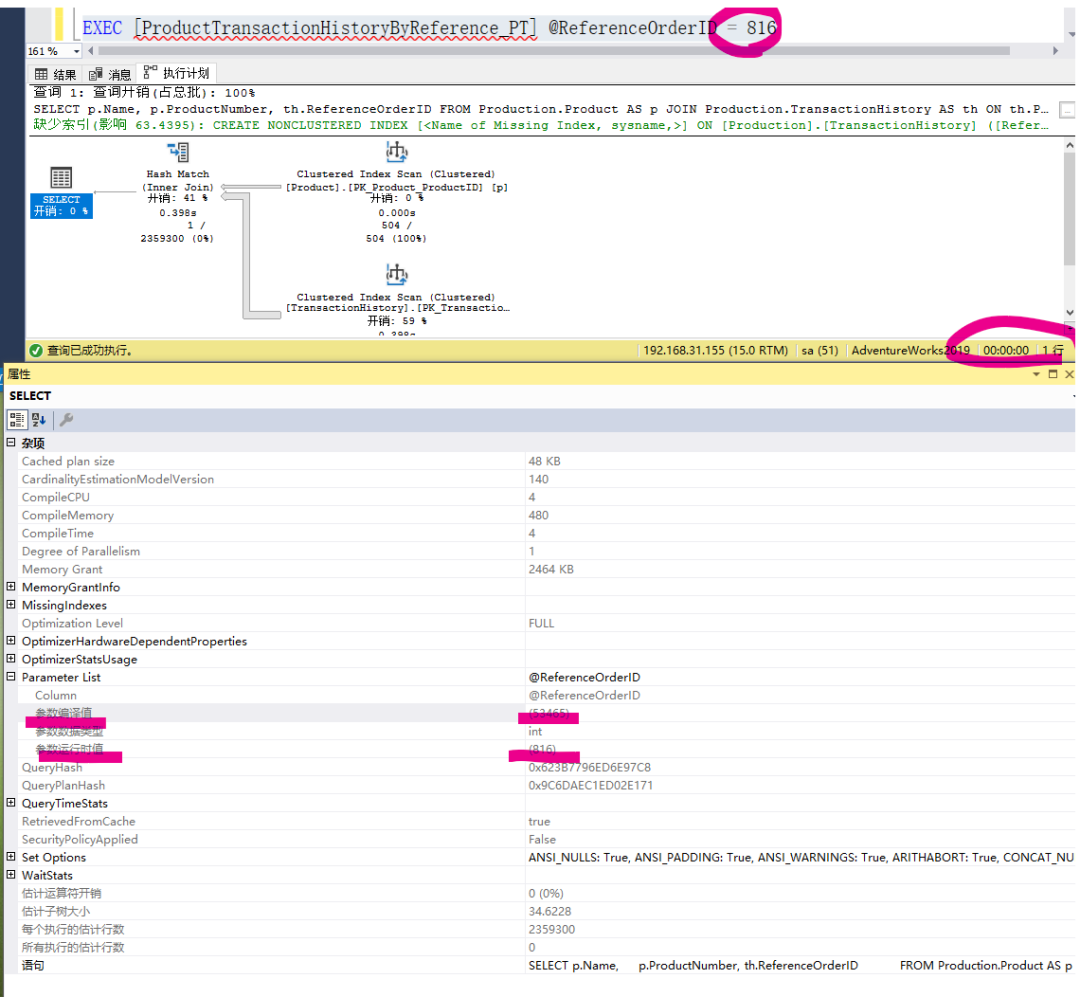This screenshot has width=1080, height=997.
Task: Open the 161 % zoom dropdown
Action: 76,52
